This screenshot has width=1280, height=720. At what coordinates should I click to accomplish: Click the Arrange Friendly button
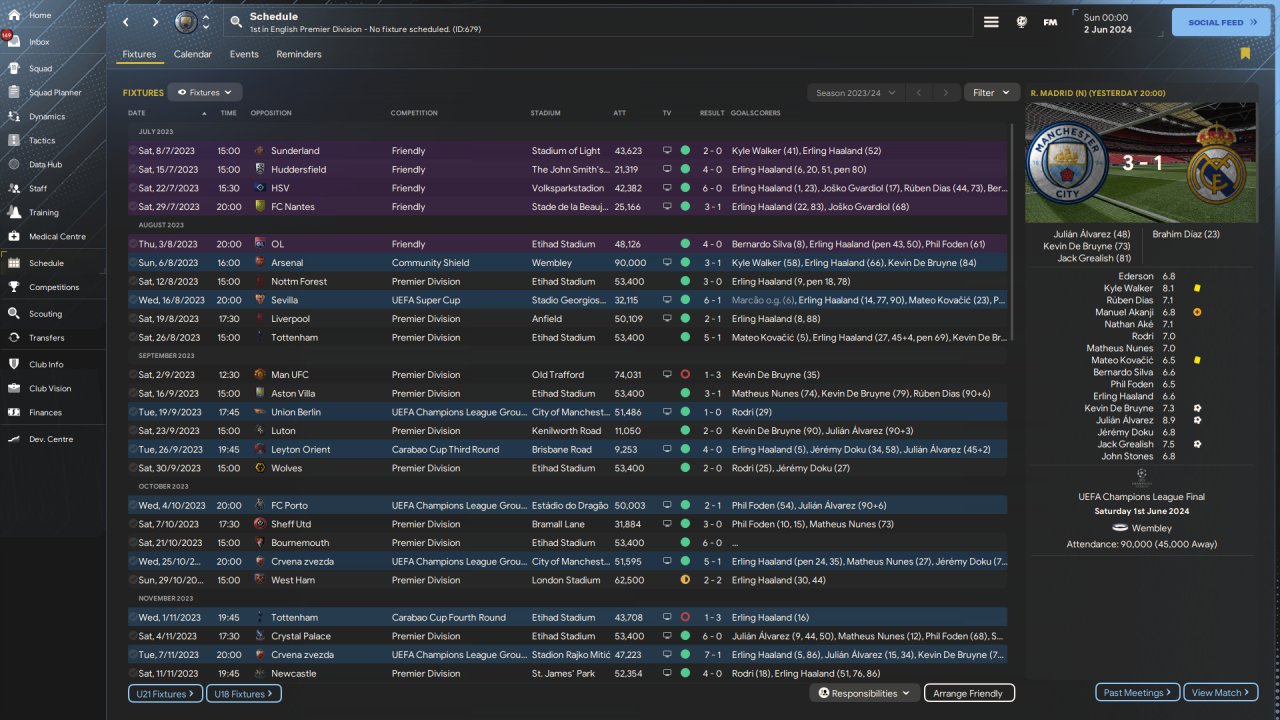(x=968, y=693)
